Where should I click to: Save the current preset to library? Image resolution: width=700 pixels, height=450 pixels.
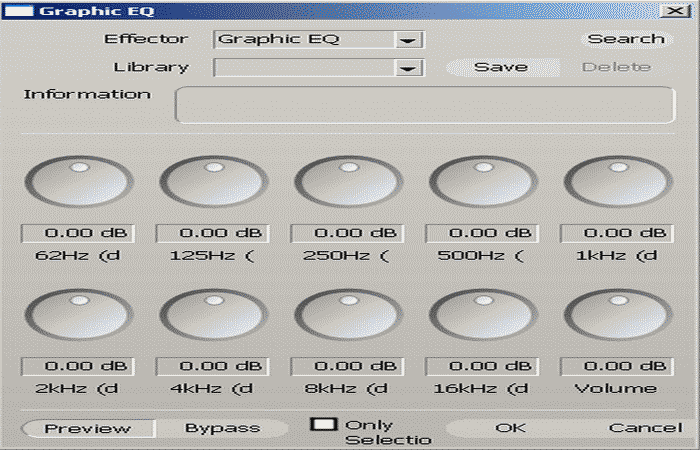(500, 67)
